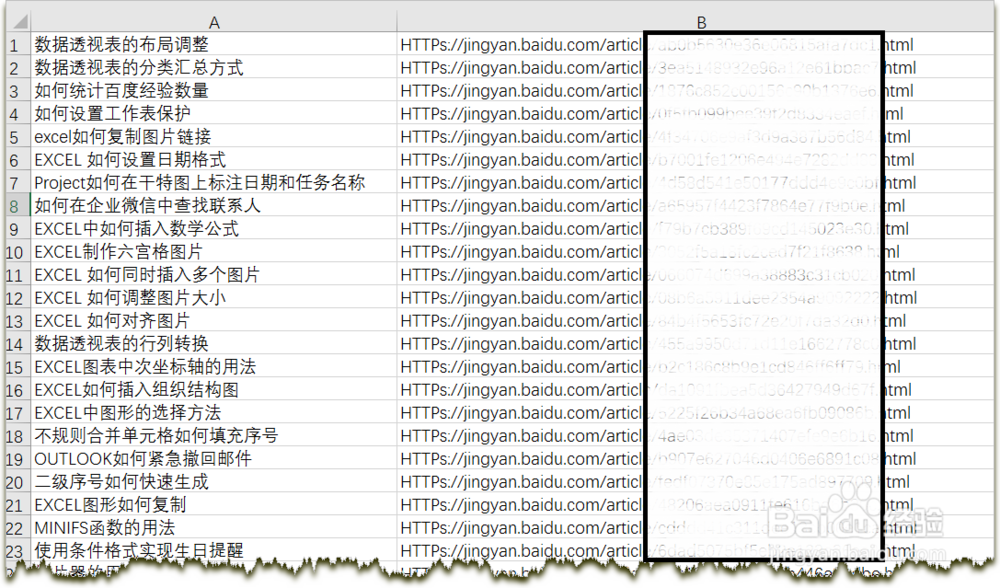Click cell with EXCEL中如何插入数学公式
Screen dimensions: 1000x588
[x=214, y=228]
